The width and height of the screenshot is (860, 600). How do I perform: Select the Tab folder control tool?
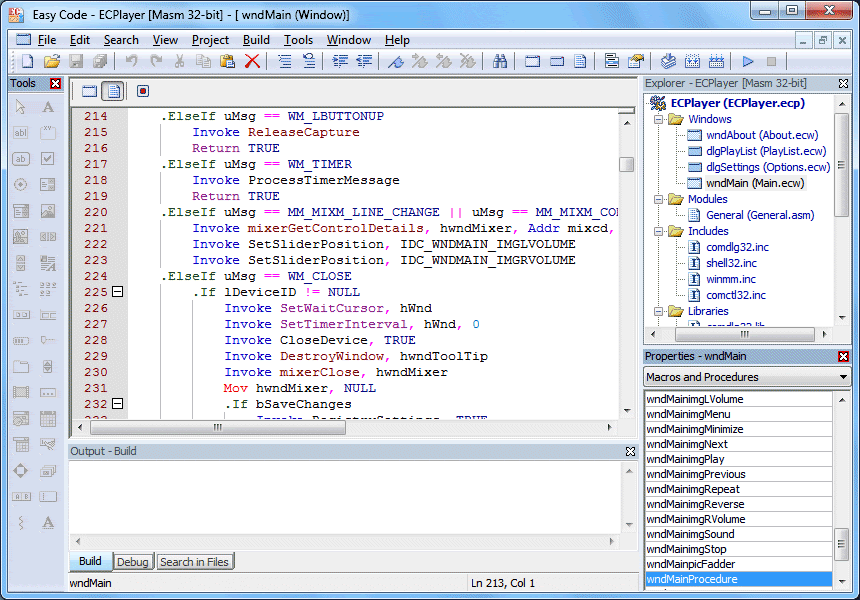(21, 366)
